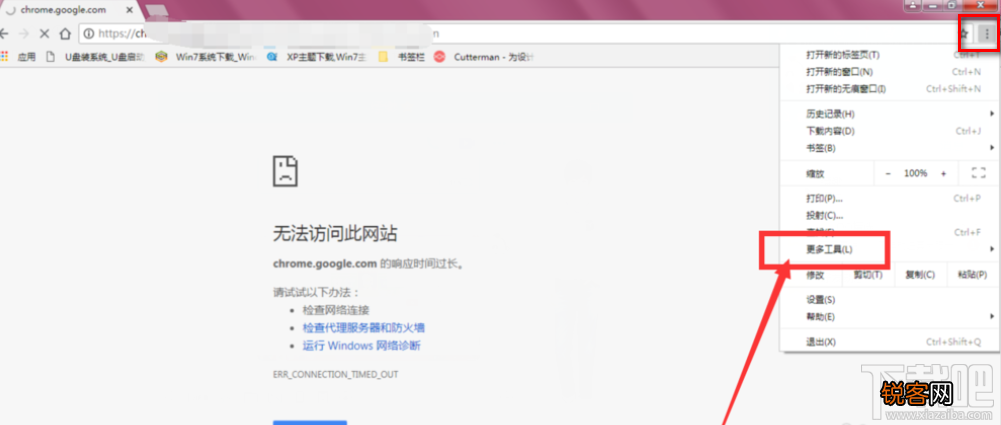Screen dimensions: 1001x425
Task: Open the Cutterman bookmark
Action: pos(484,57)
